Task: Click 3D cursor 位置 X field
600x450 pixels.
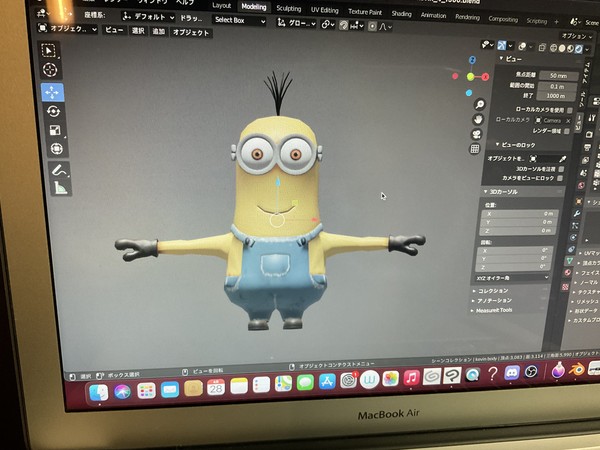Action: pyautogui.click(x=519, y=214)
